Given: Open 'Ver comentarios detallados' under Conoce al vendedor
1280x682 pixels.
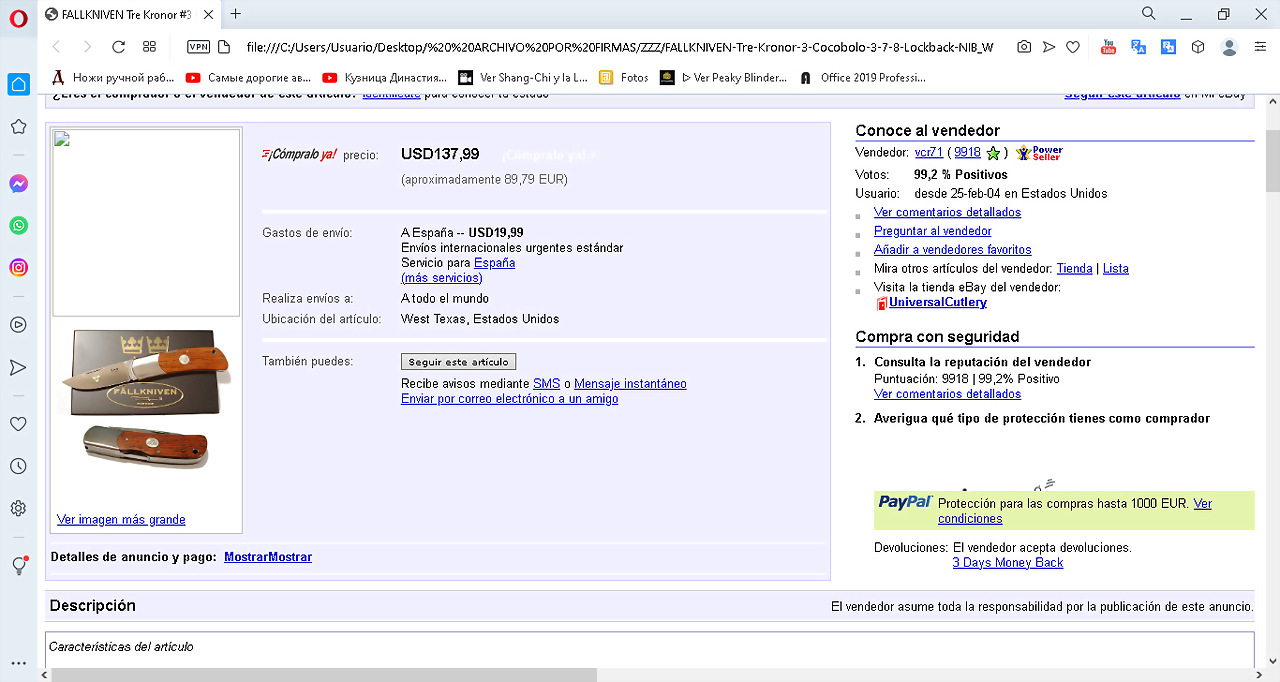Looking at the screenshot, I should 947,212.
